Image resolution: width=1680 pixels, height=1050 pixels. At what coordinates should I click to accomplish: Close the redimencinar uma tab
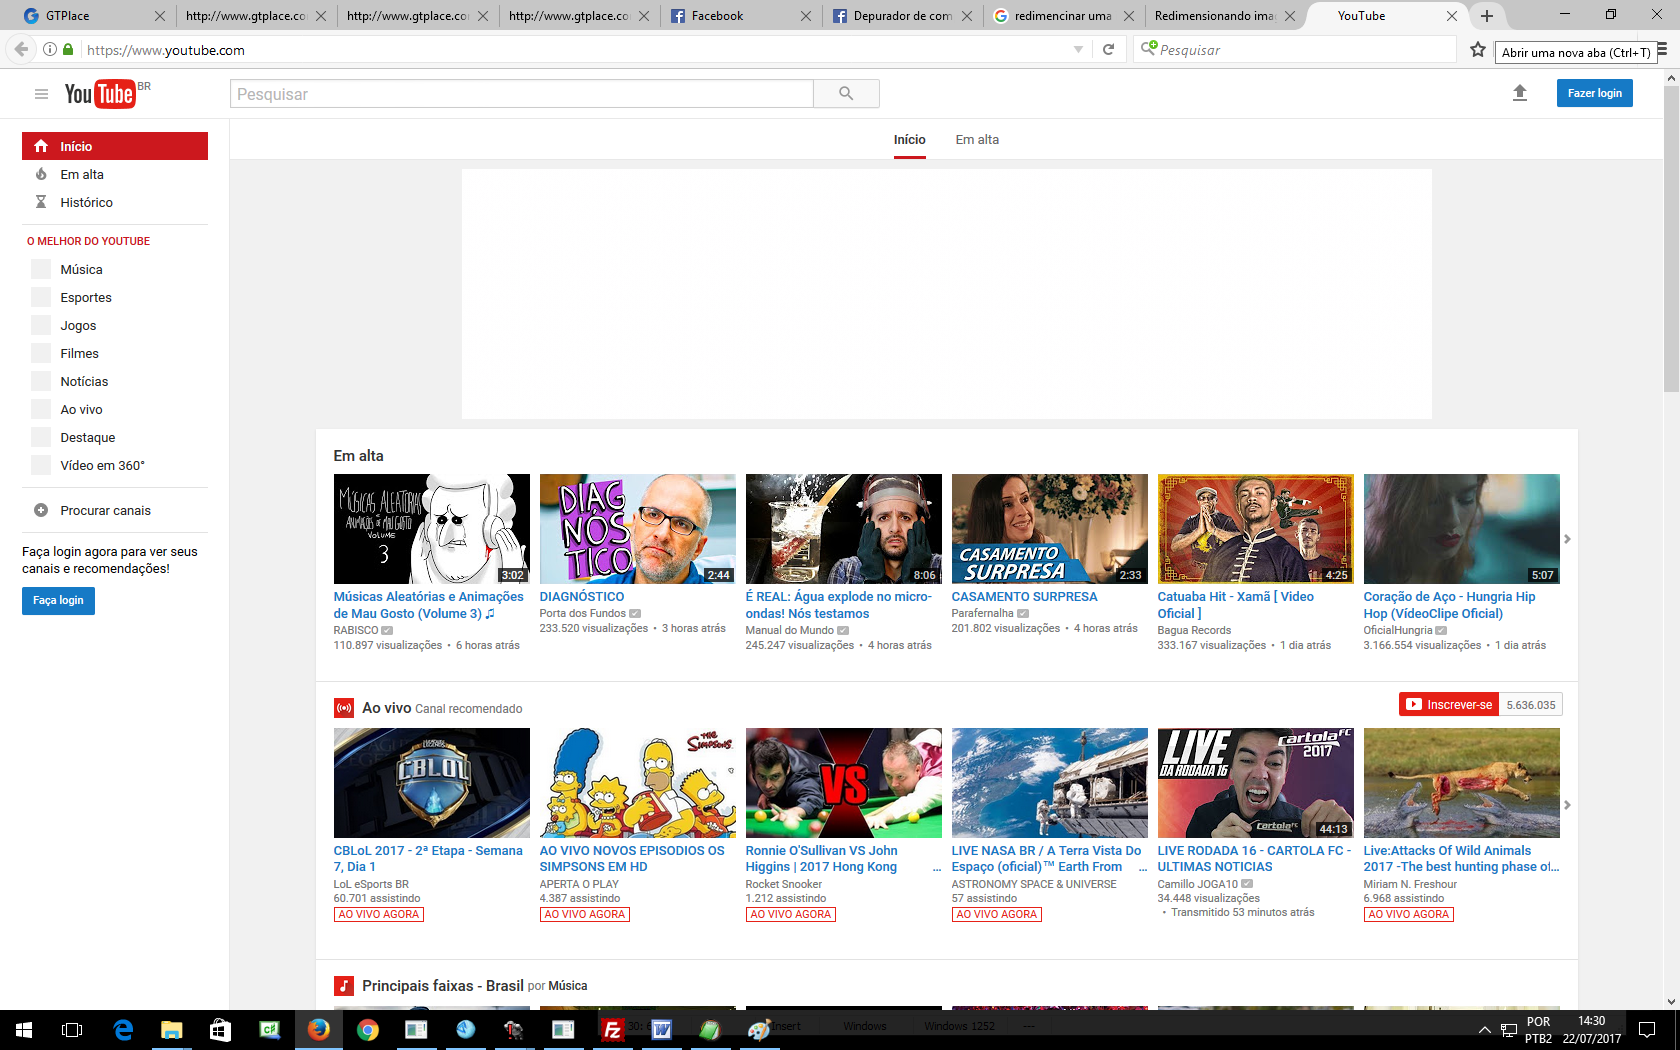[x=1128, y=16]
